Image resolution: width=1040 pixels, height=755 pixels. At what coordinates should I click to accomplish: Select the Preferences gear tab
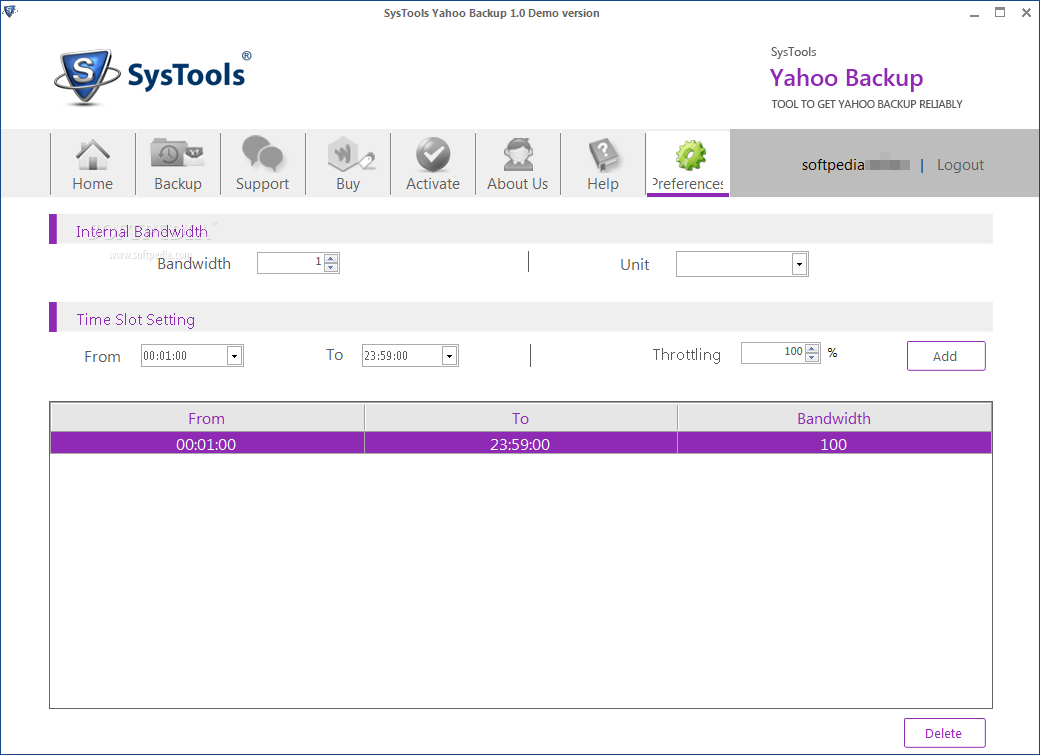coord(688,164)
